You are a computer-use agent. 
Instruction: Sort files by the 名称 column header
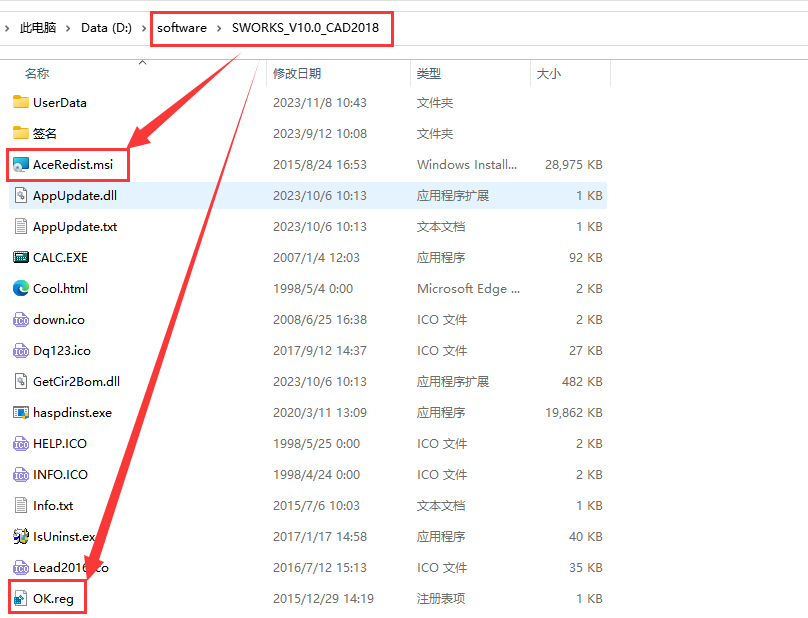point(37,74)
